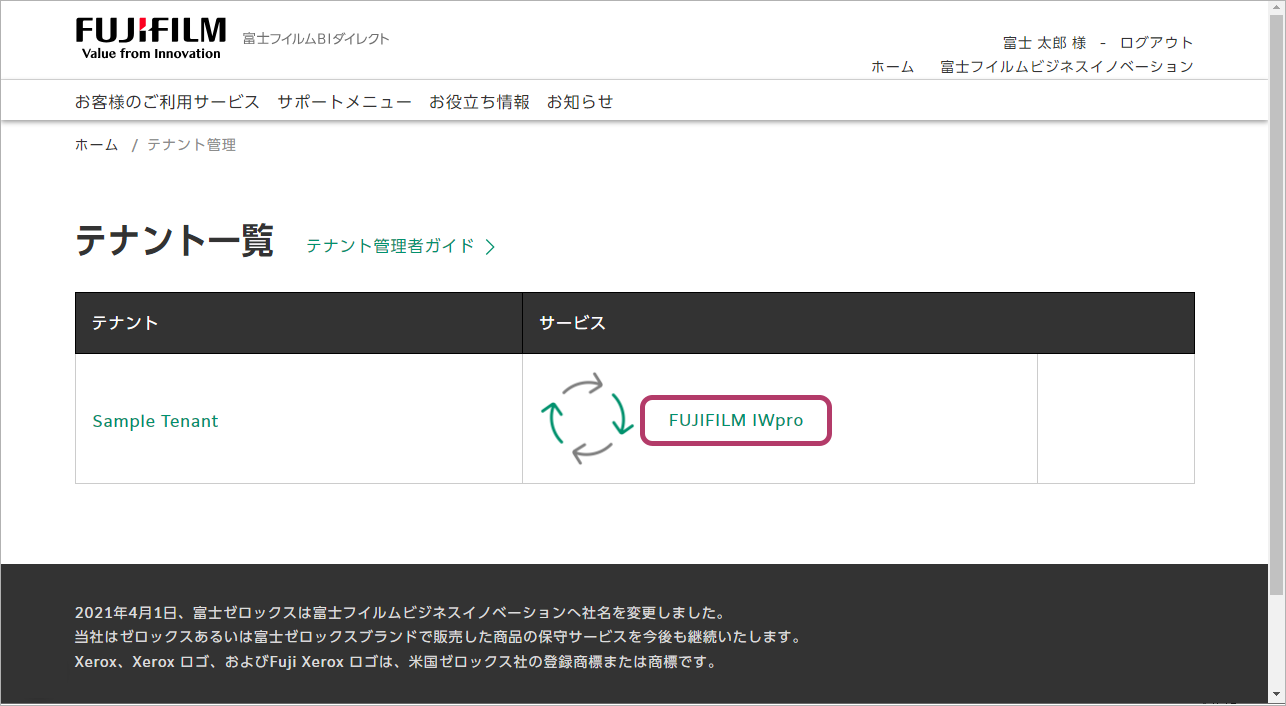Open the お役立ち情報 menu

(x=479, y=102)
